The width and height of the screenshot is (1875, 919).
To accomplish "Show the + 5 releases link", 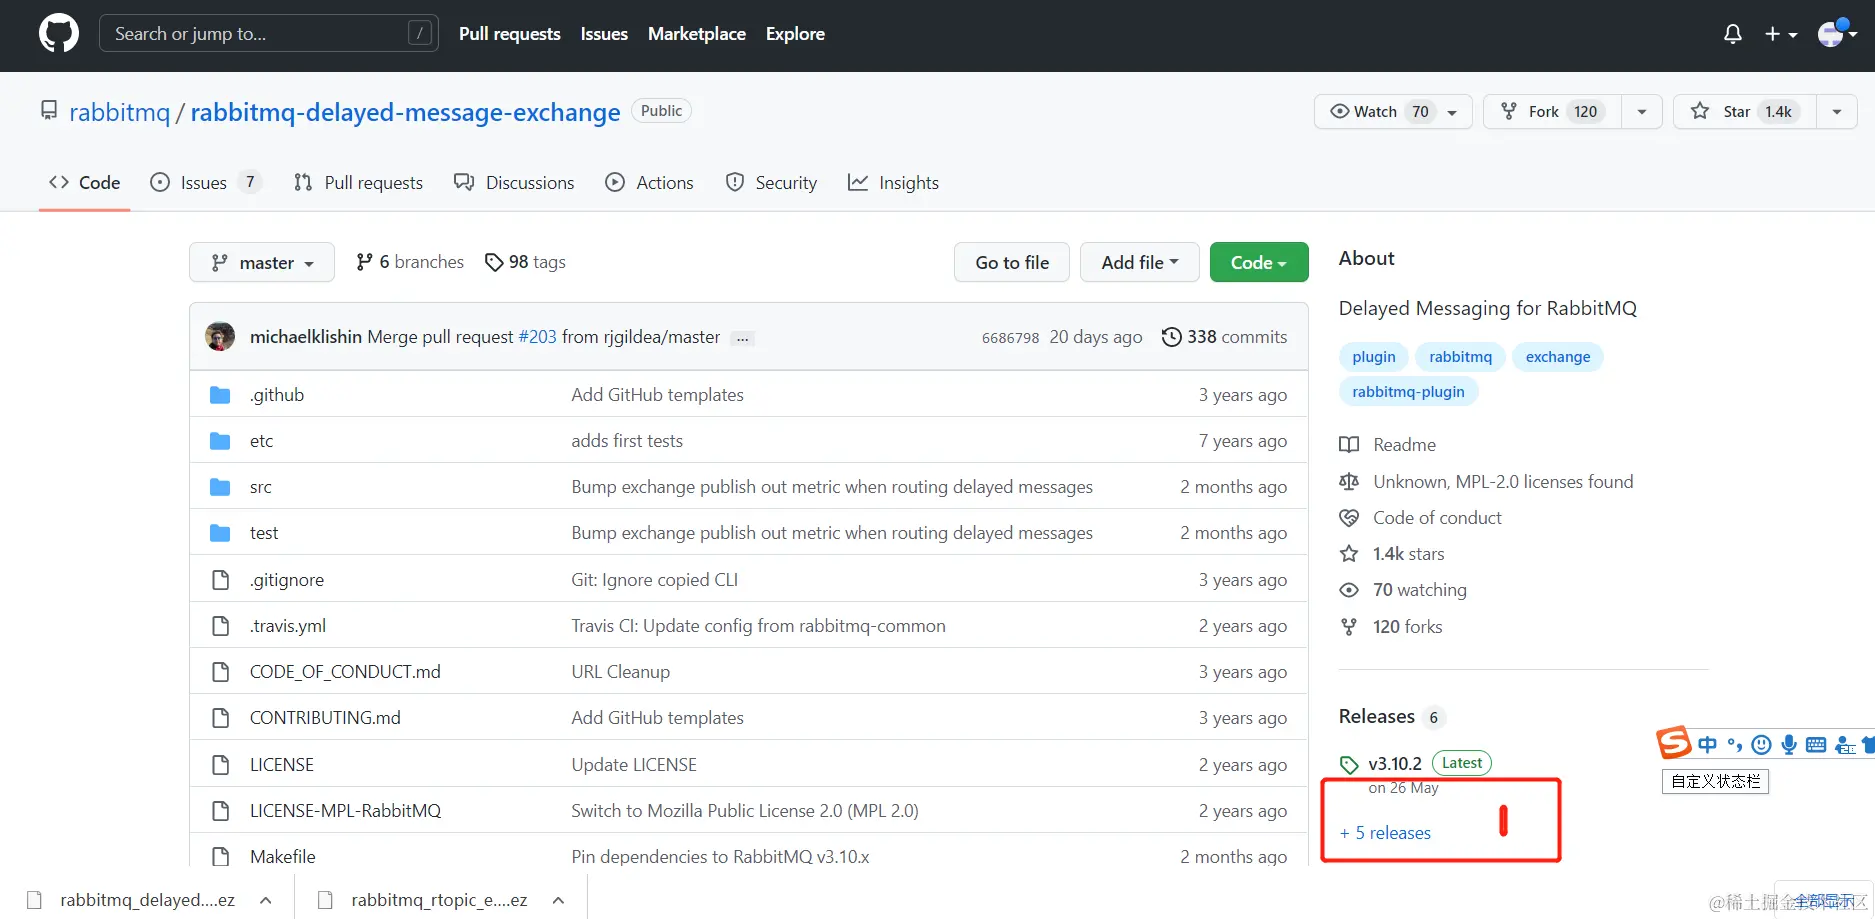I will tap(1385, 833).
